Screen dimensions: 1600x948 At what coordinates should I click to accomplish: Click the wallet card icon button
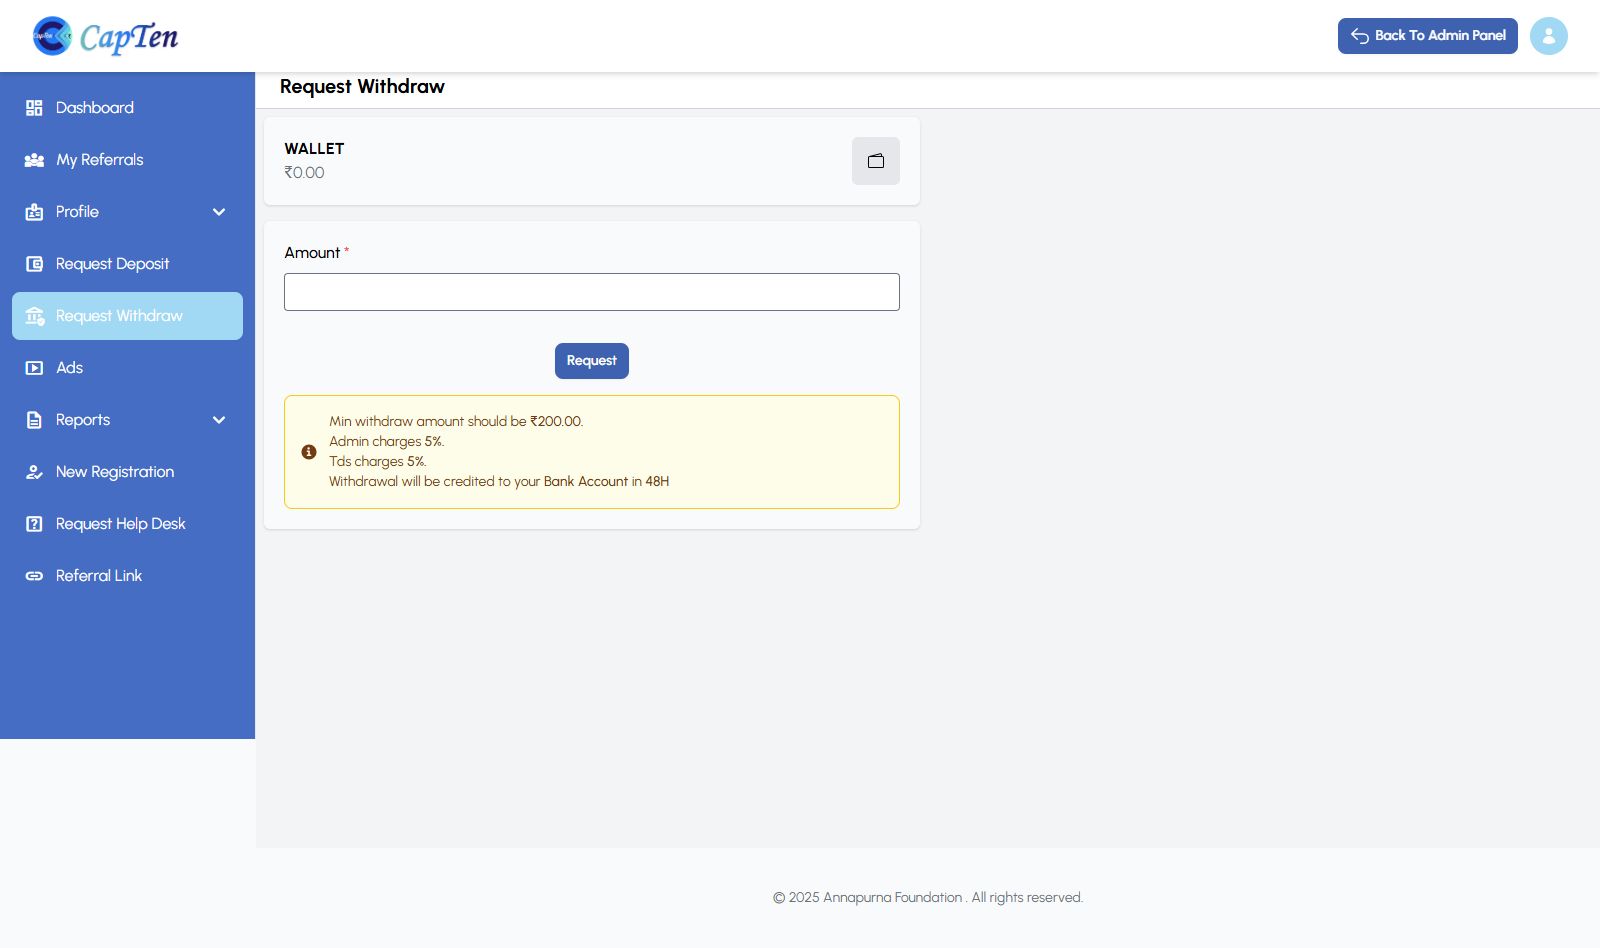[x=876, y=161]
